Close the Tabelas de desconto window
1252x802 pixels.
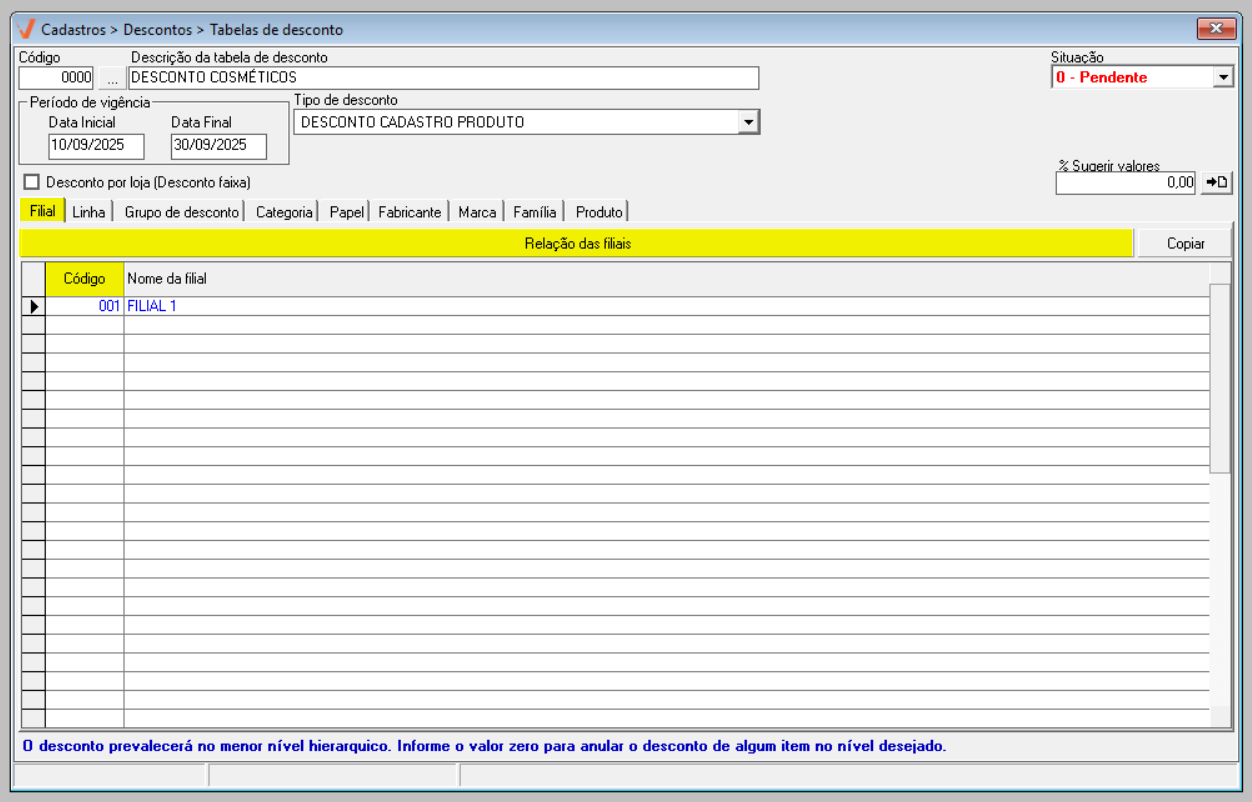(1216, 29)
